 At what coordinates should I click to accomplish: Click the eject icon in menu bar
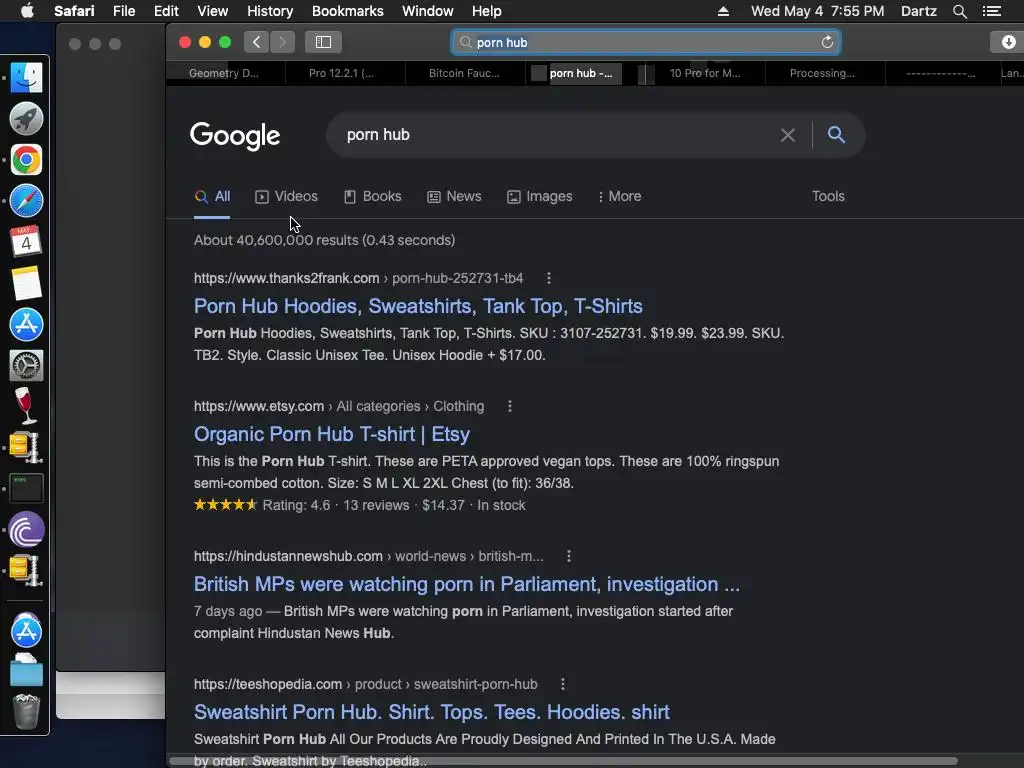[x=723, y=11]
